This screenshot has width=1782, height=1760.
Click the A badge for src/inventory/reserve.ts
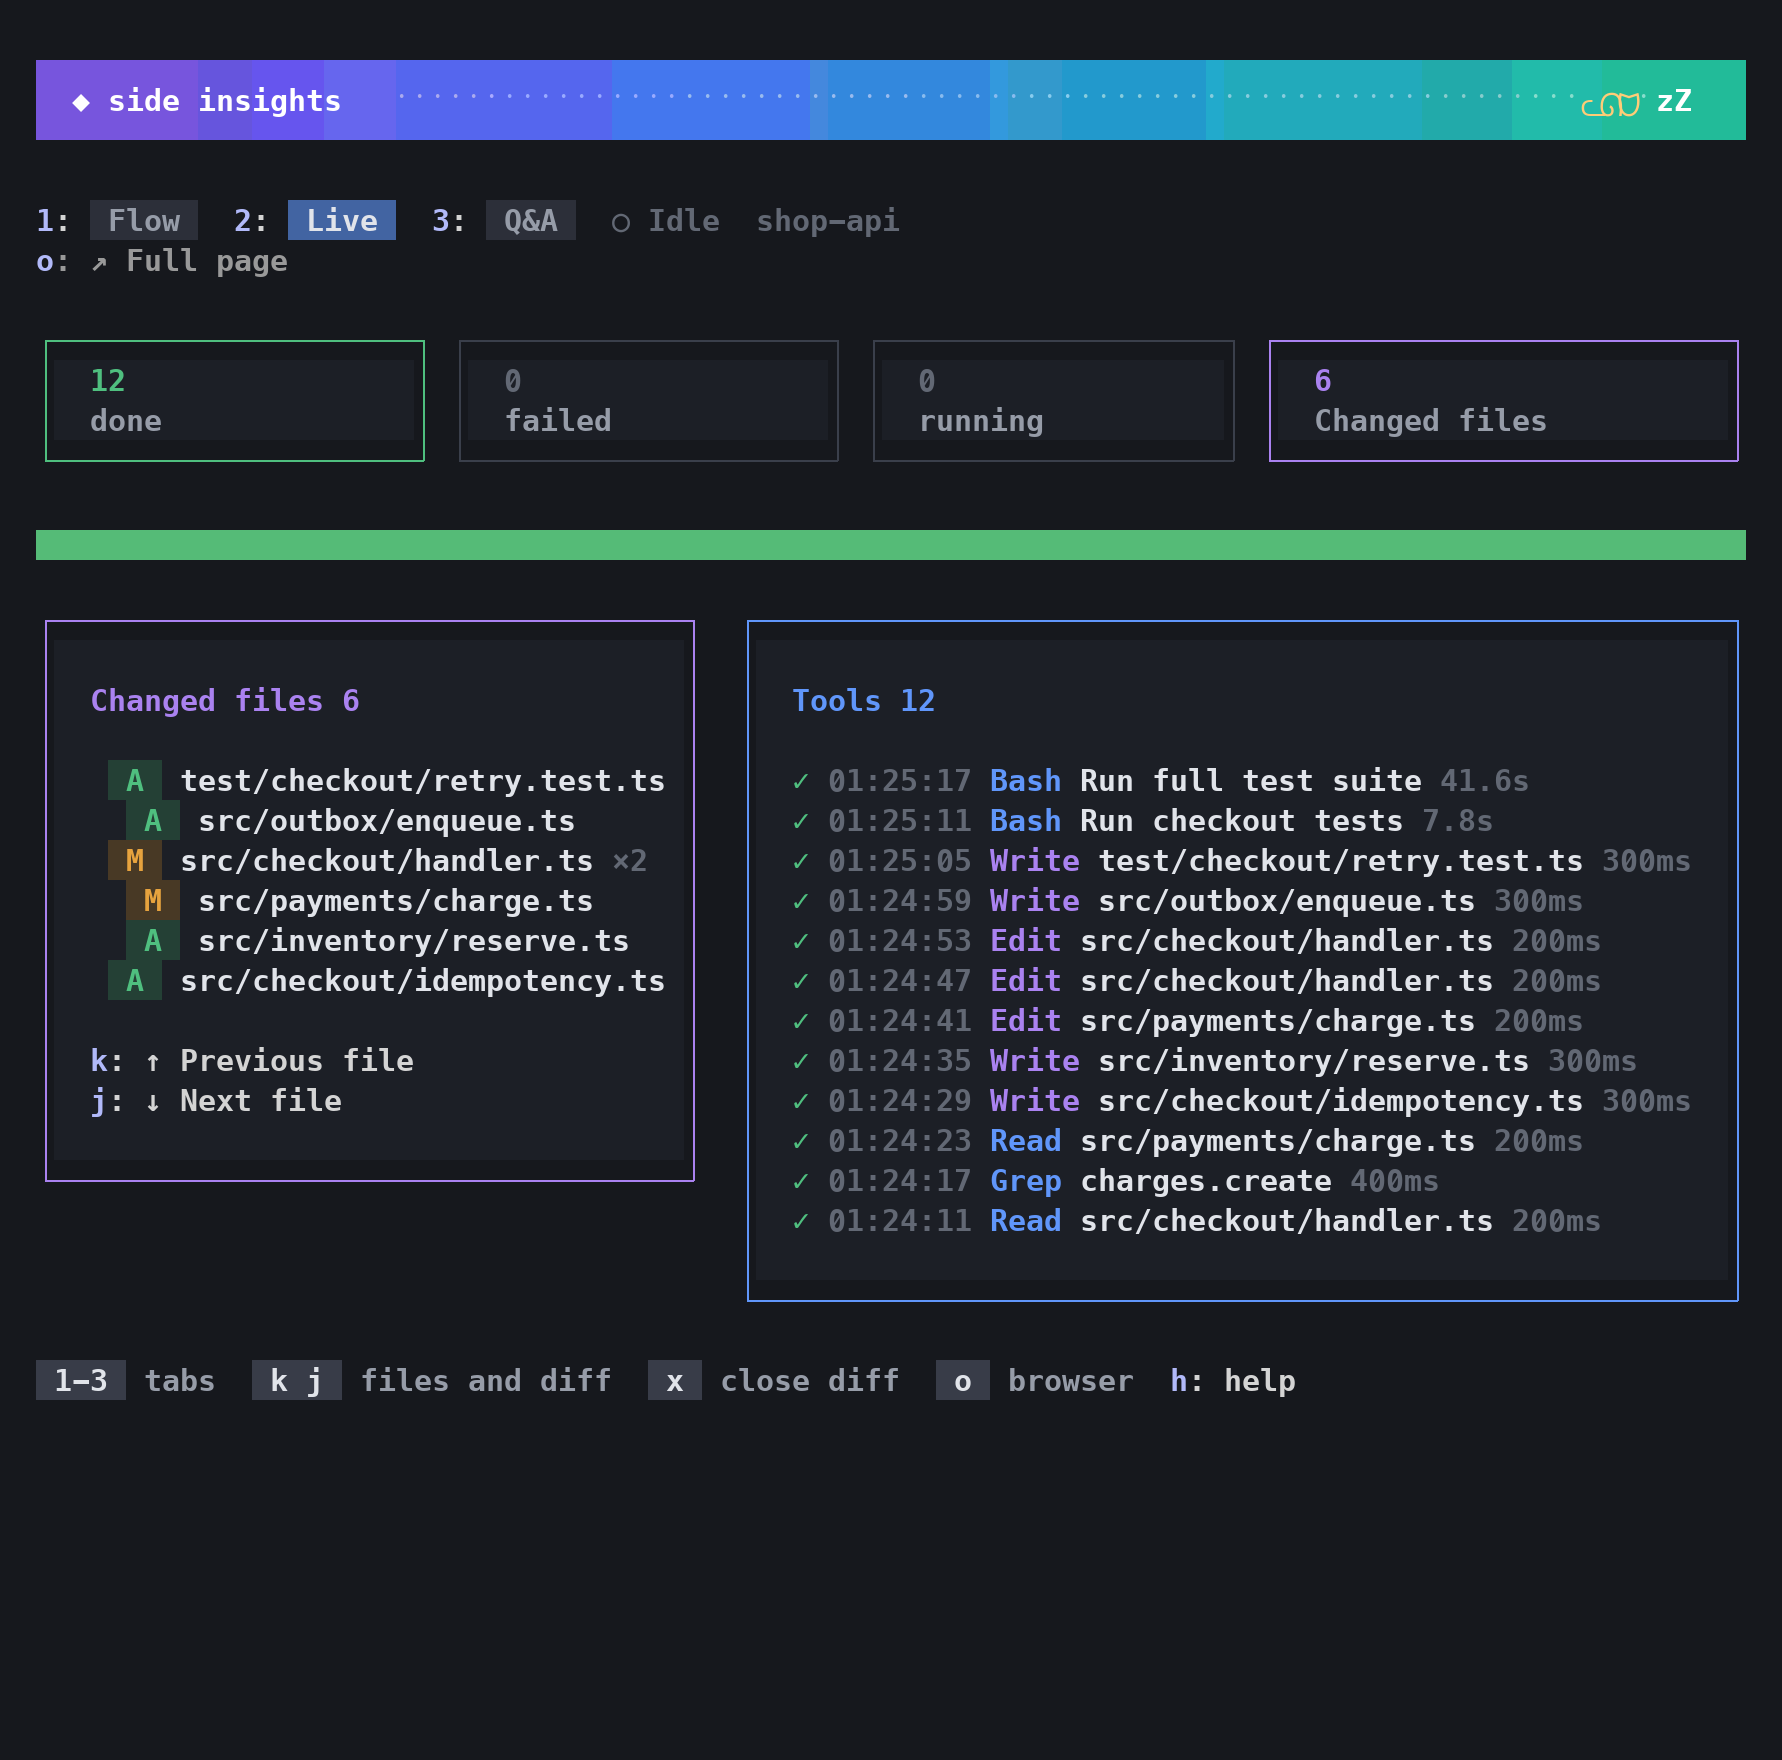pyautogui.click(x=153, y=940)
